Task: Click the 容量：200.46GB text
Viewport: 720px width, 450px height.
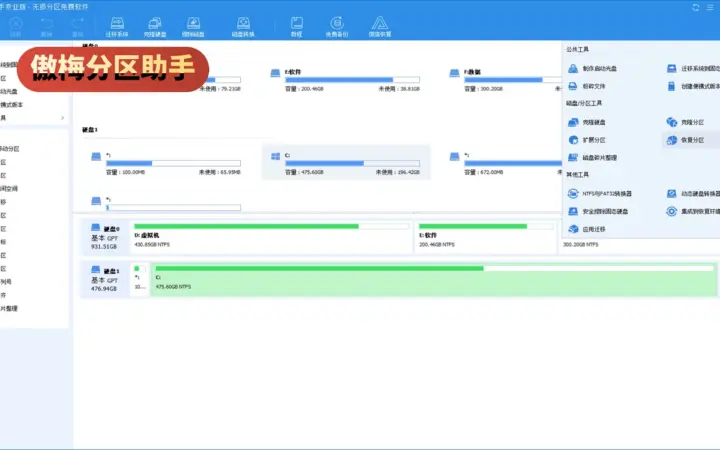Action: click(x=304, y=89)
